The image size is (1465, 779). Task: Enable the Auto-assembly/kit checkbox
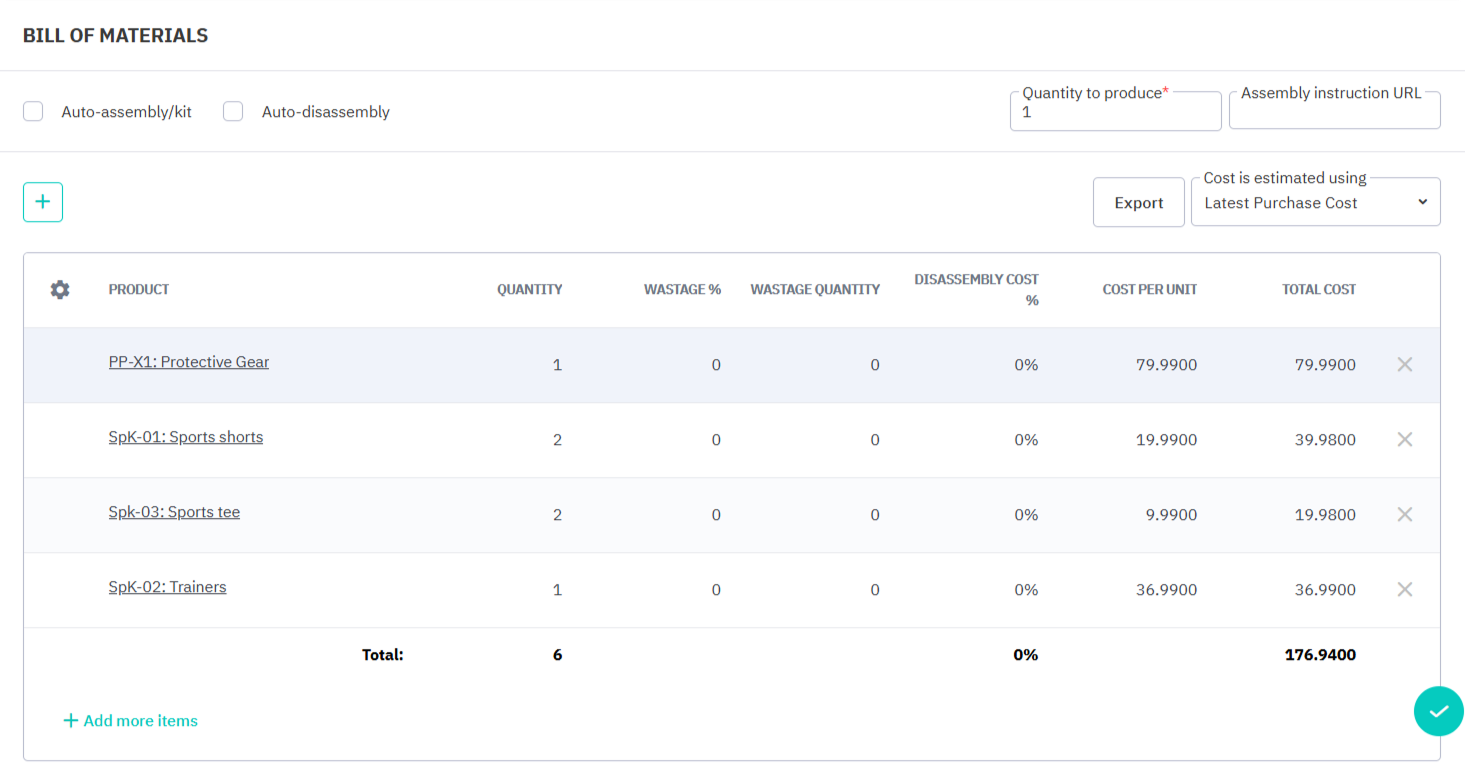click(x=33, y=112)
